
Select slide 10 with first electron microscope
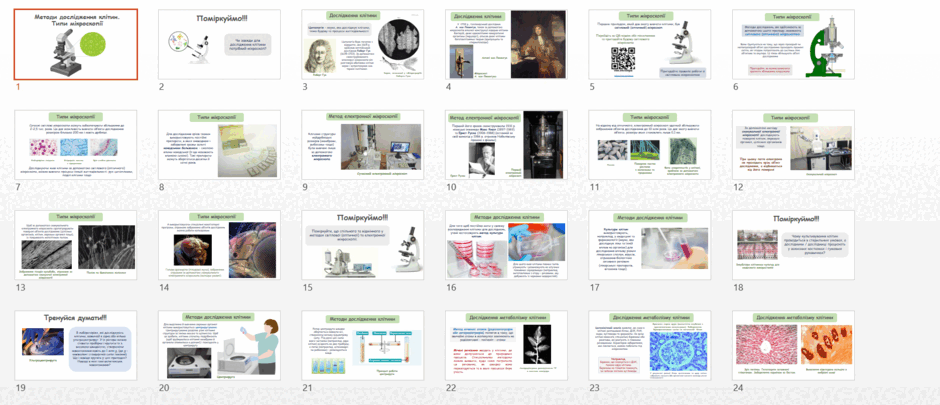click(506, 144)
